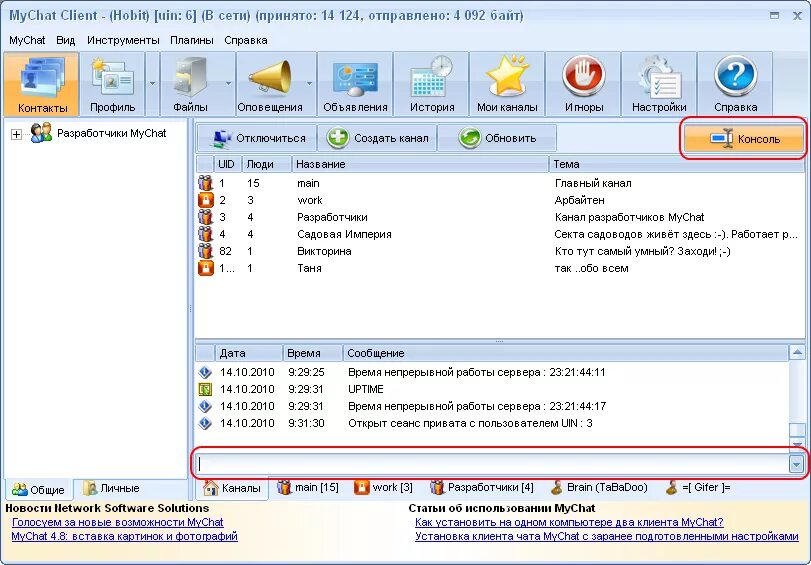This screenshot has width=811, height=565.
Task: Switch to the Каналы tab
Action: point(232,487)
